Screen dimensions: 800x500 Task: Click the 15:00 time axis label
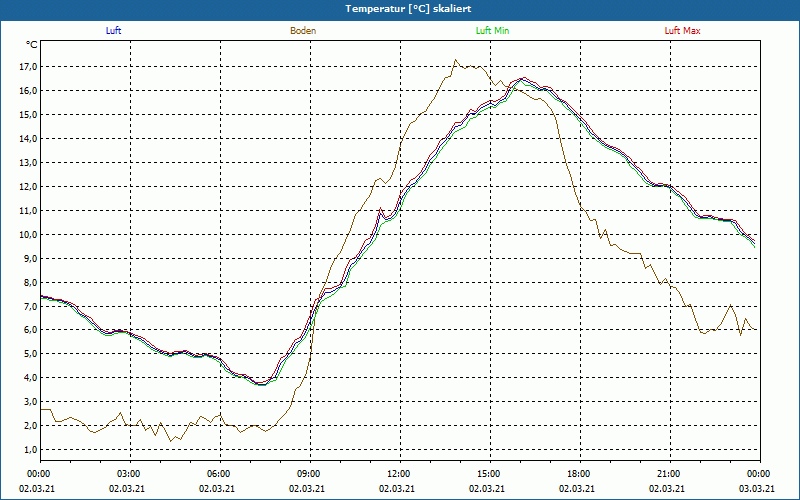490,474
